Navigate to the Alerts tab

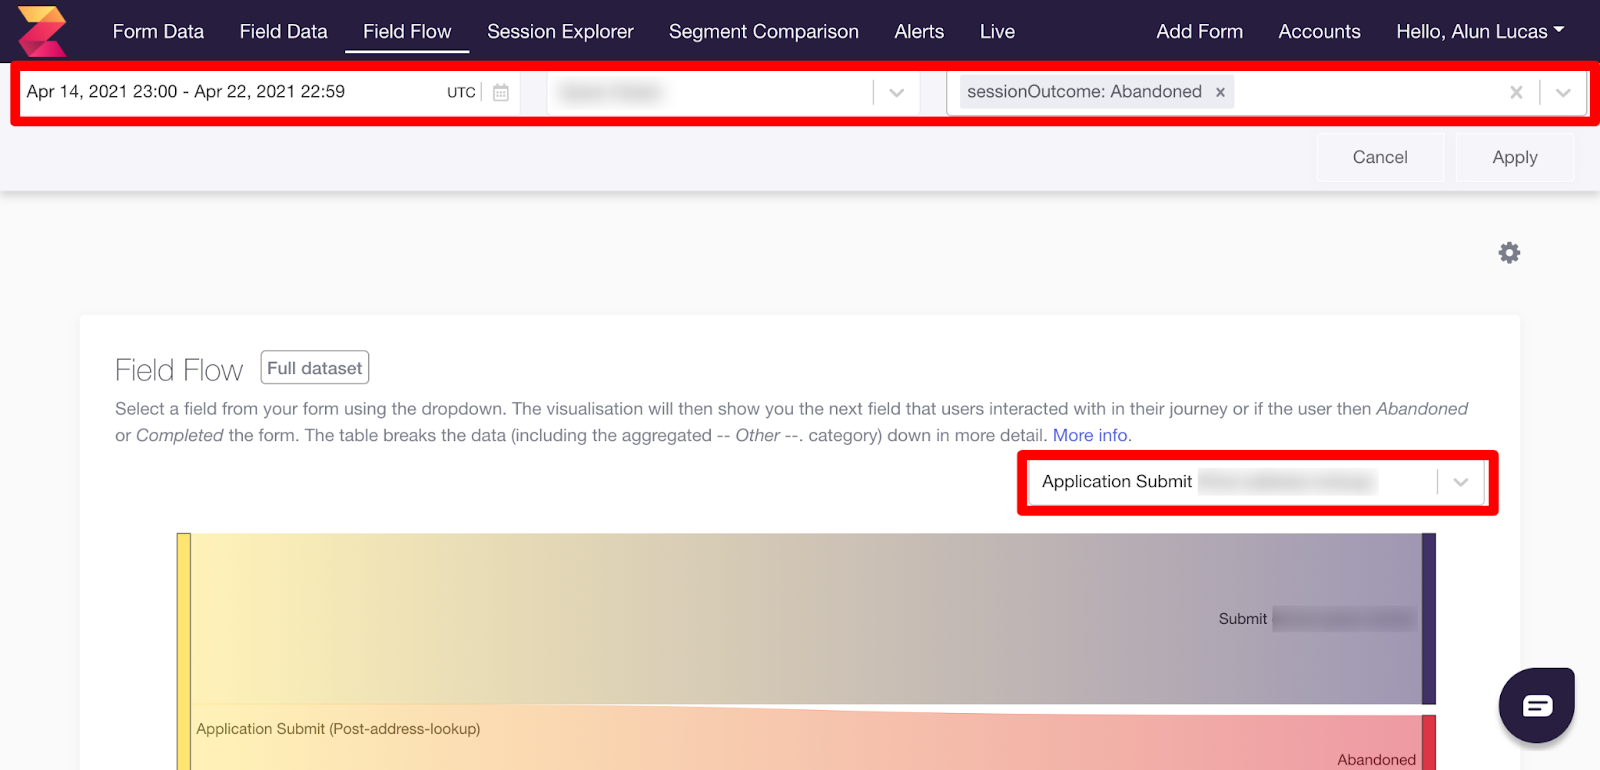click(x=919, y=31)
